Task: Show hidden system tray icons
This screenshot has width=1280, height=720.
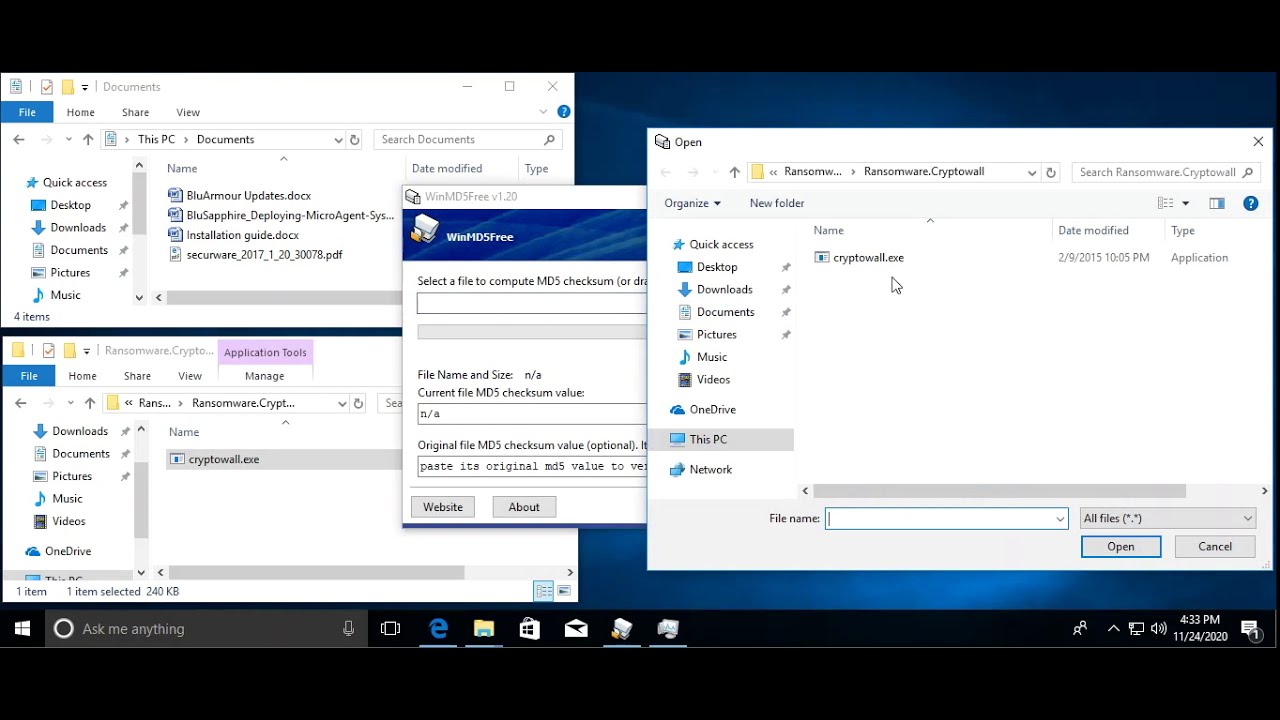Action: coord(1114,629)
